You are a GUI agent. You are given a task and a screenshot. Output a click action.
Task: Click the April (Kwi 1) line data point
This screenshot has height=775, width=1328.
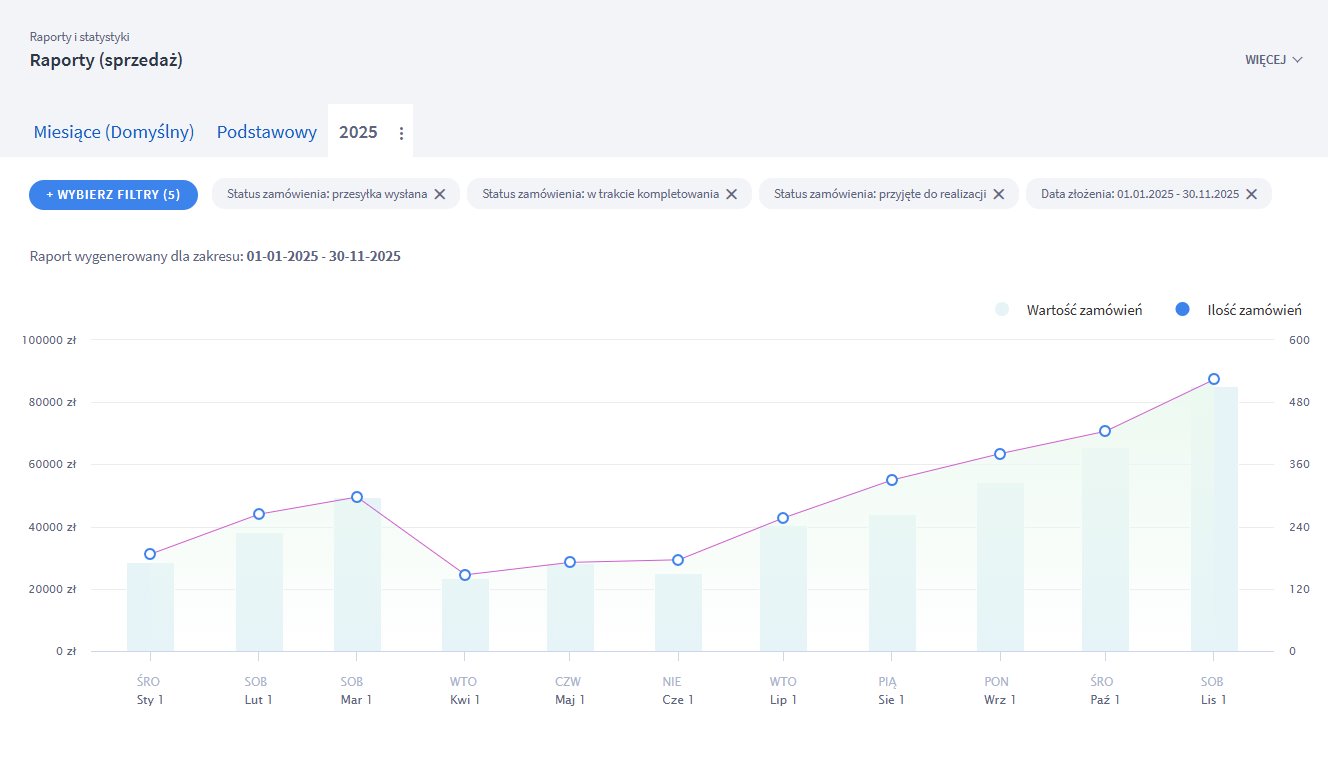pyautogui.click(x=465, y=575)
